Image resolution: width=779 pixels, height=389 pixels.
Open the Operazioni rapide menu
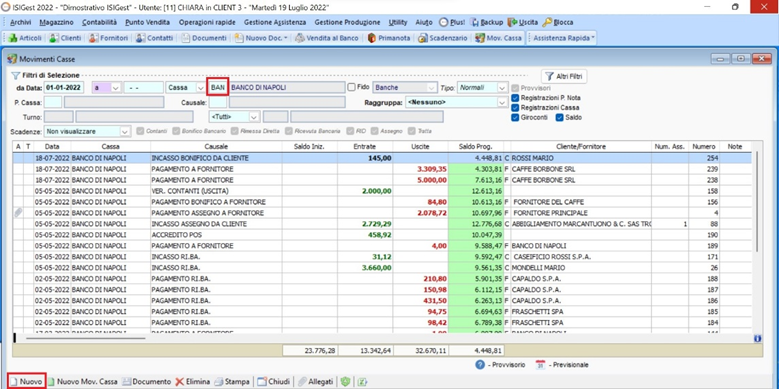pos(208,22)
